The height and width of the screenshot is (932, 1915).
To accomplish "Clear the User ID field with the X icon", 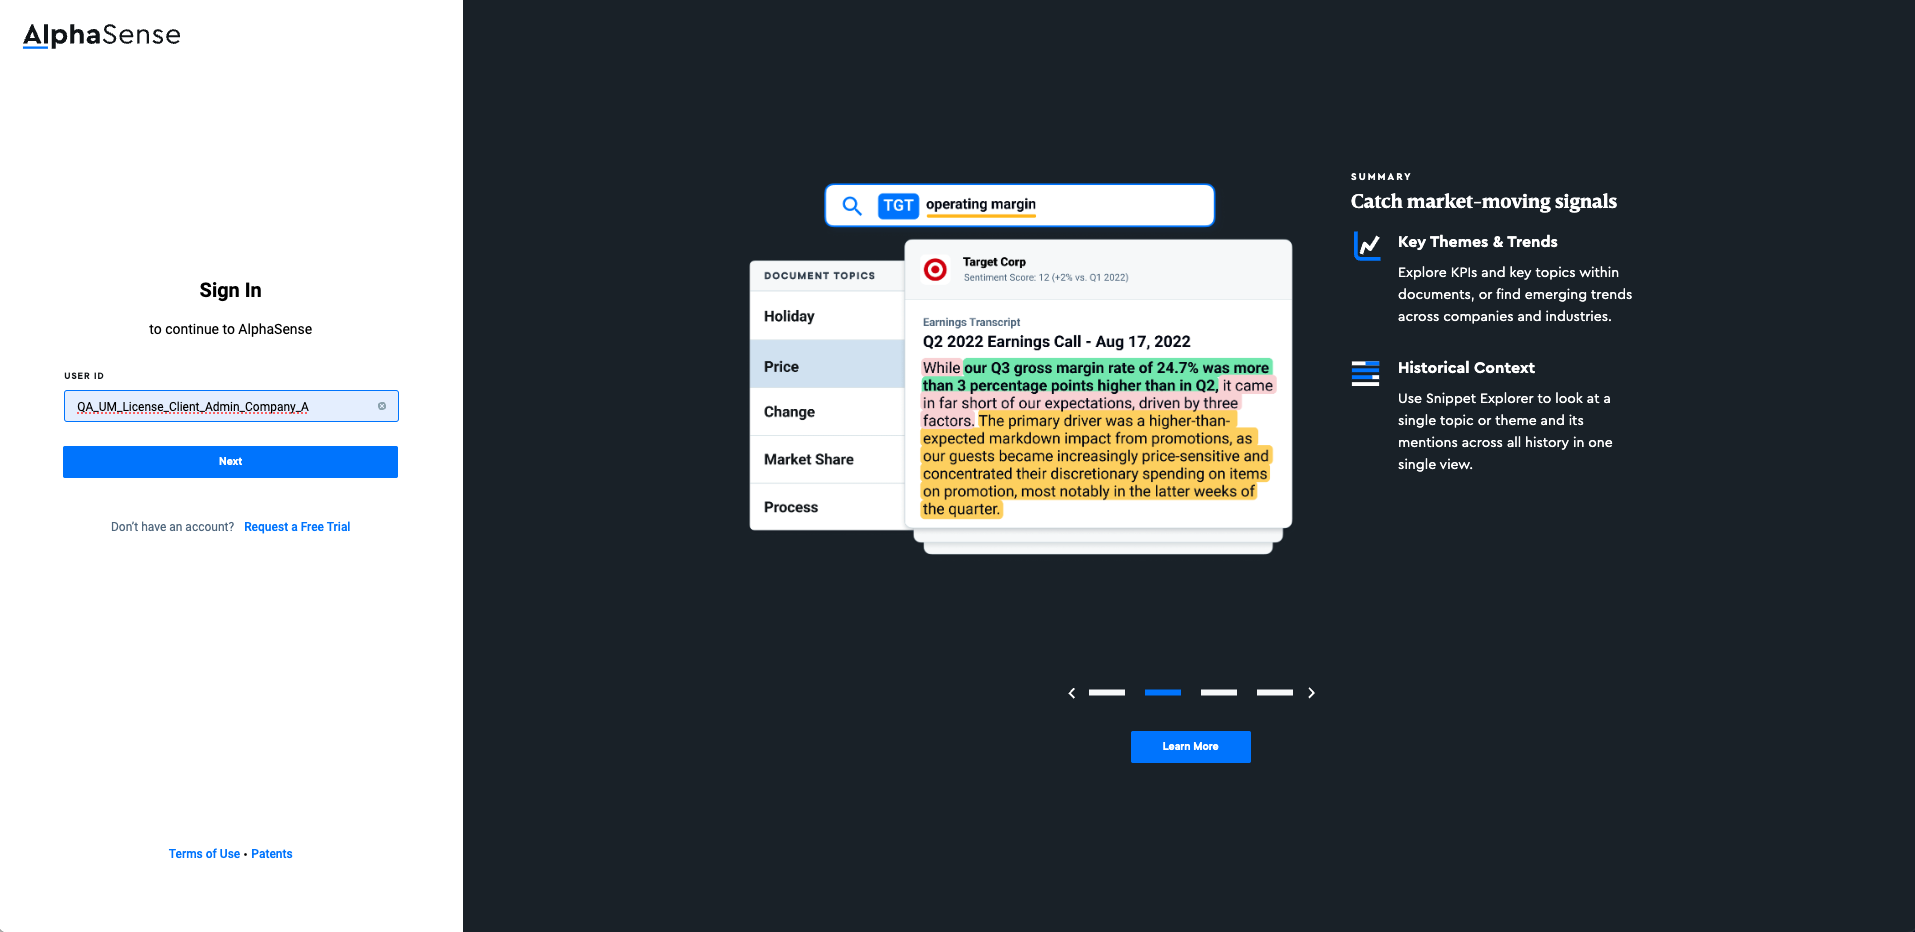I will pos(382,406).
